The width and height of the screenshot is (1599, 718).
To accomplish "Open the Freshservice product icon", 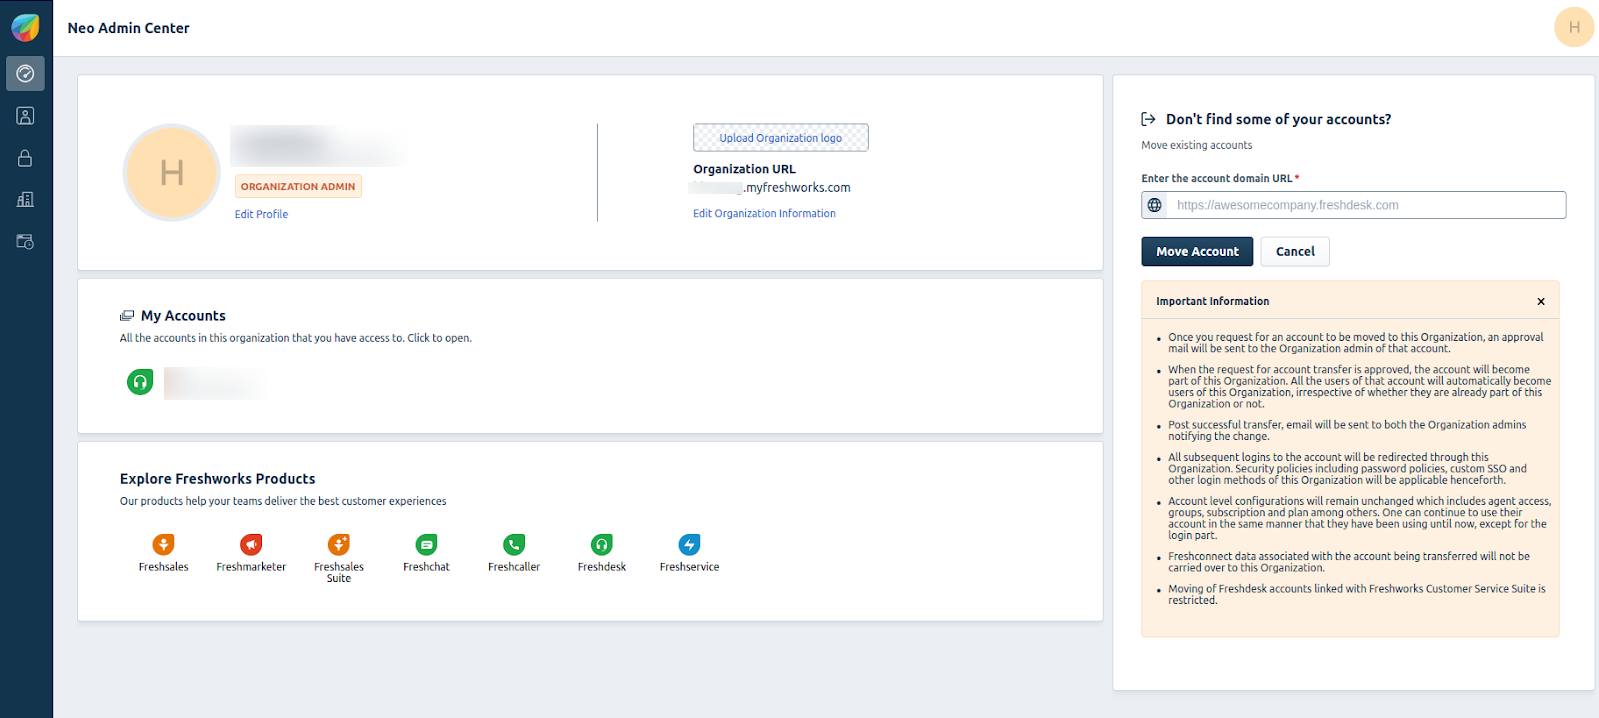I will [689, 544].
